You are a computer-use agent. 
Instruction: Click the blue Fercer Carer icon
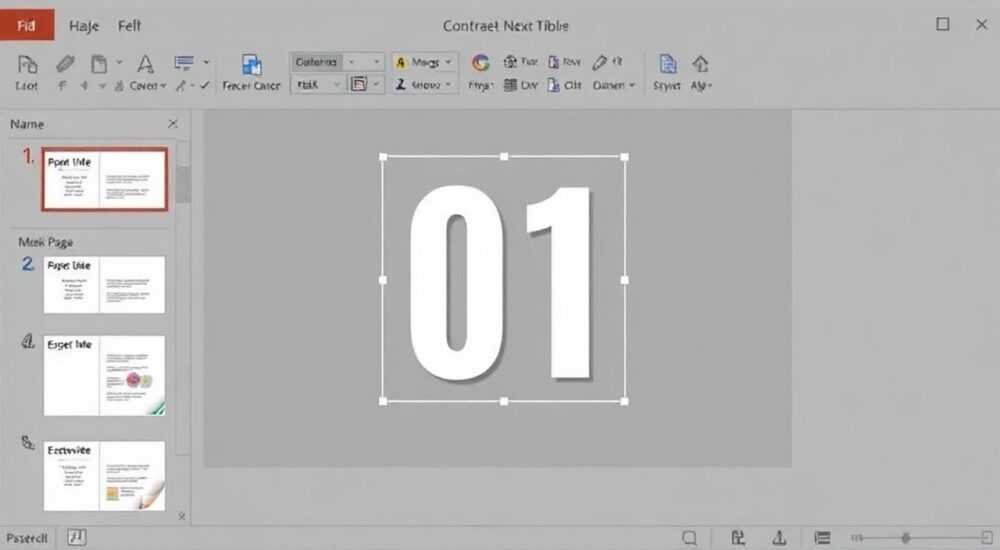click(x=252, y=65)
